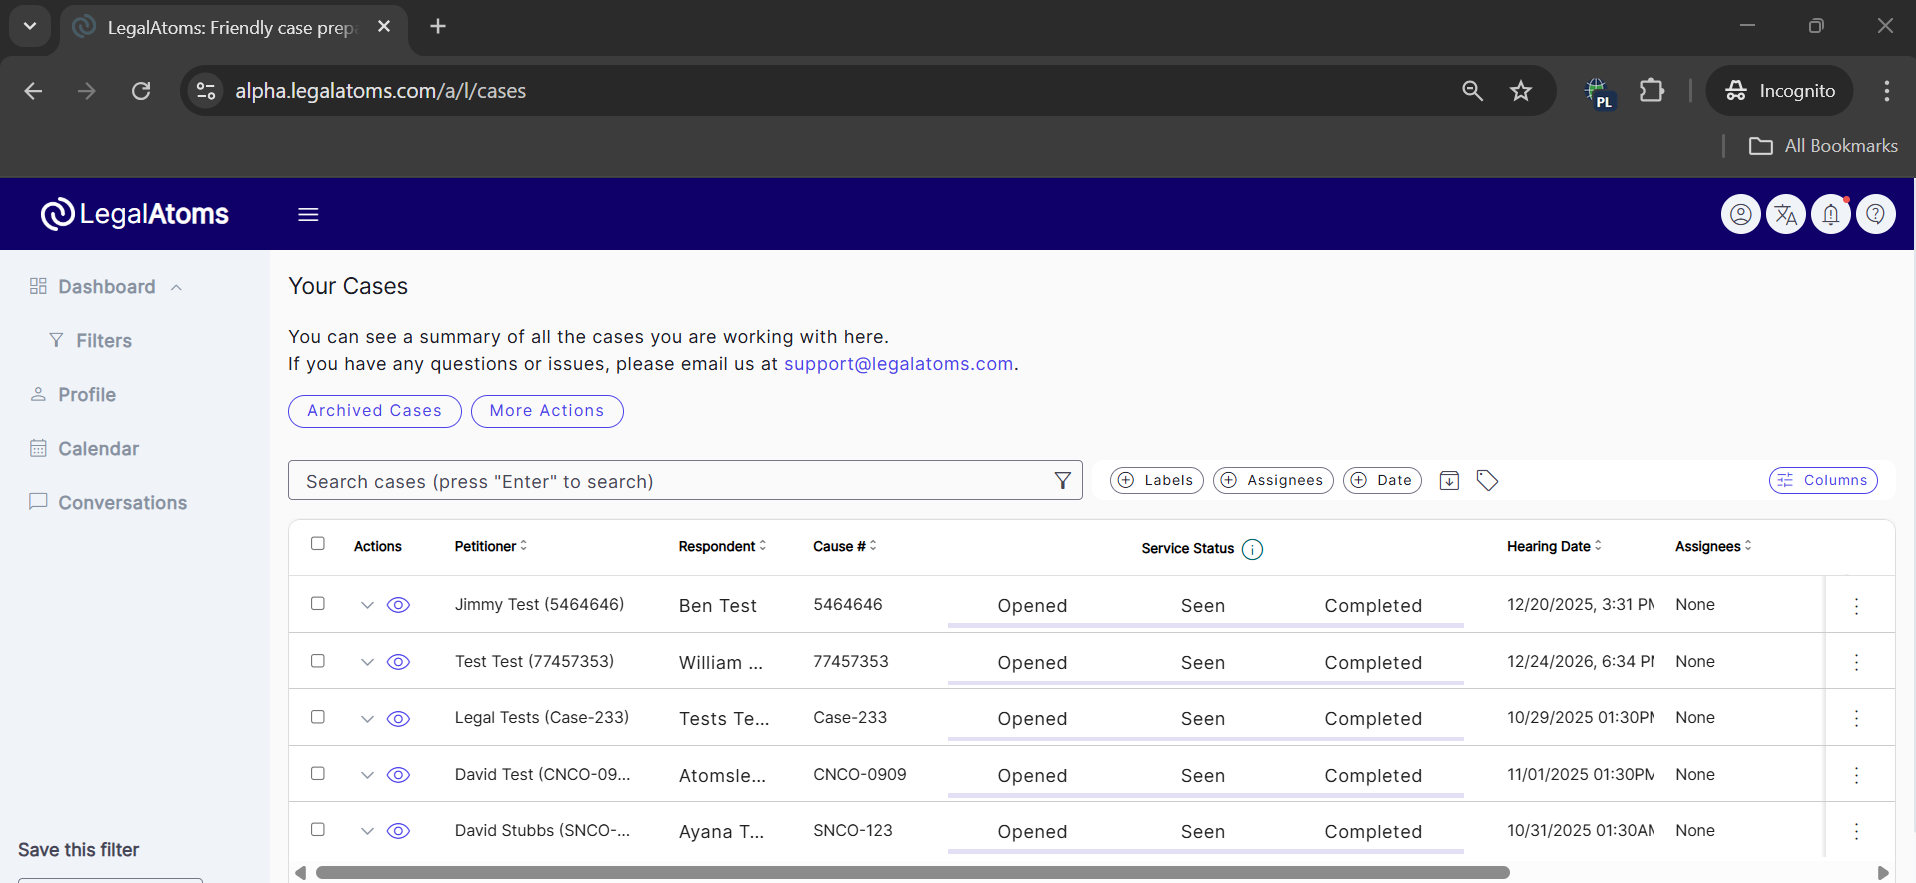Viewport: 1916px width, 883px height.
Task: Click the language translate icon in header
Action: click(1785, 214)
